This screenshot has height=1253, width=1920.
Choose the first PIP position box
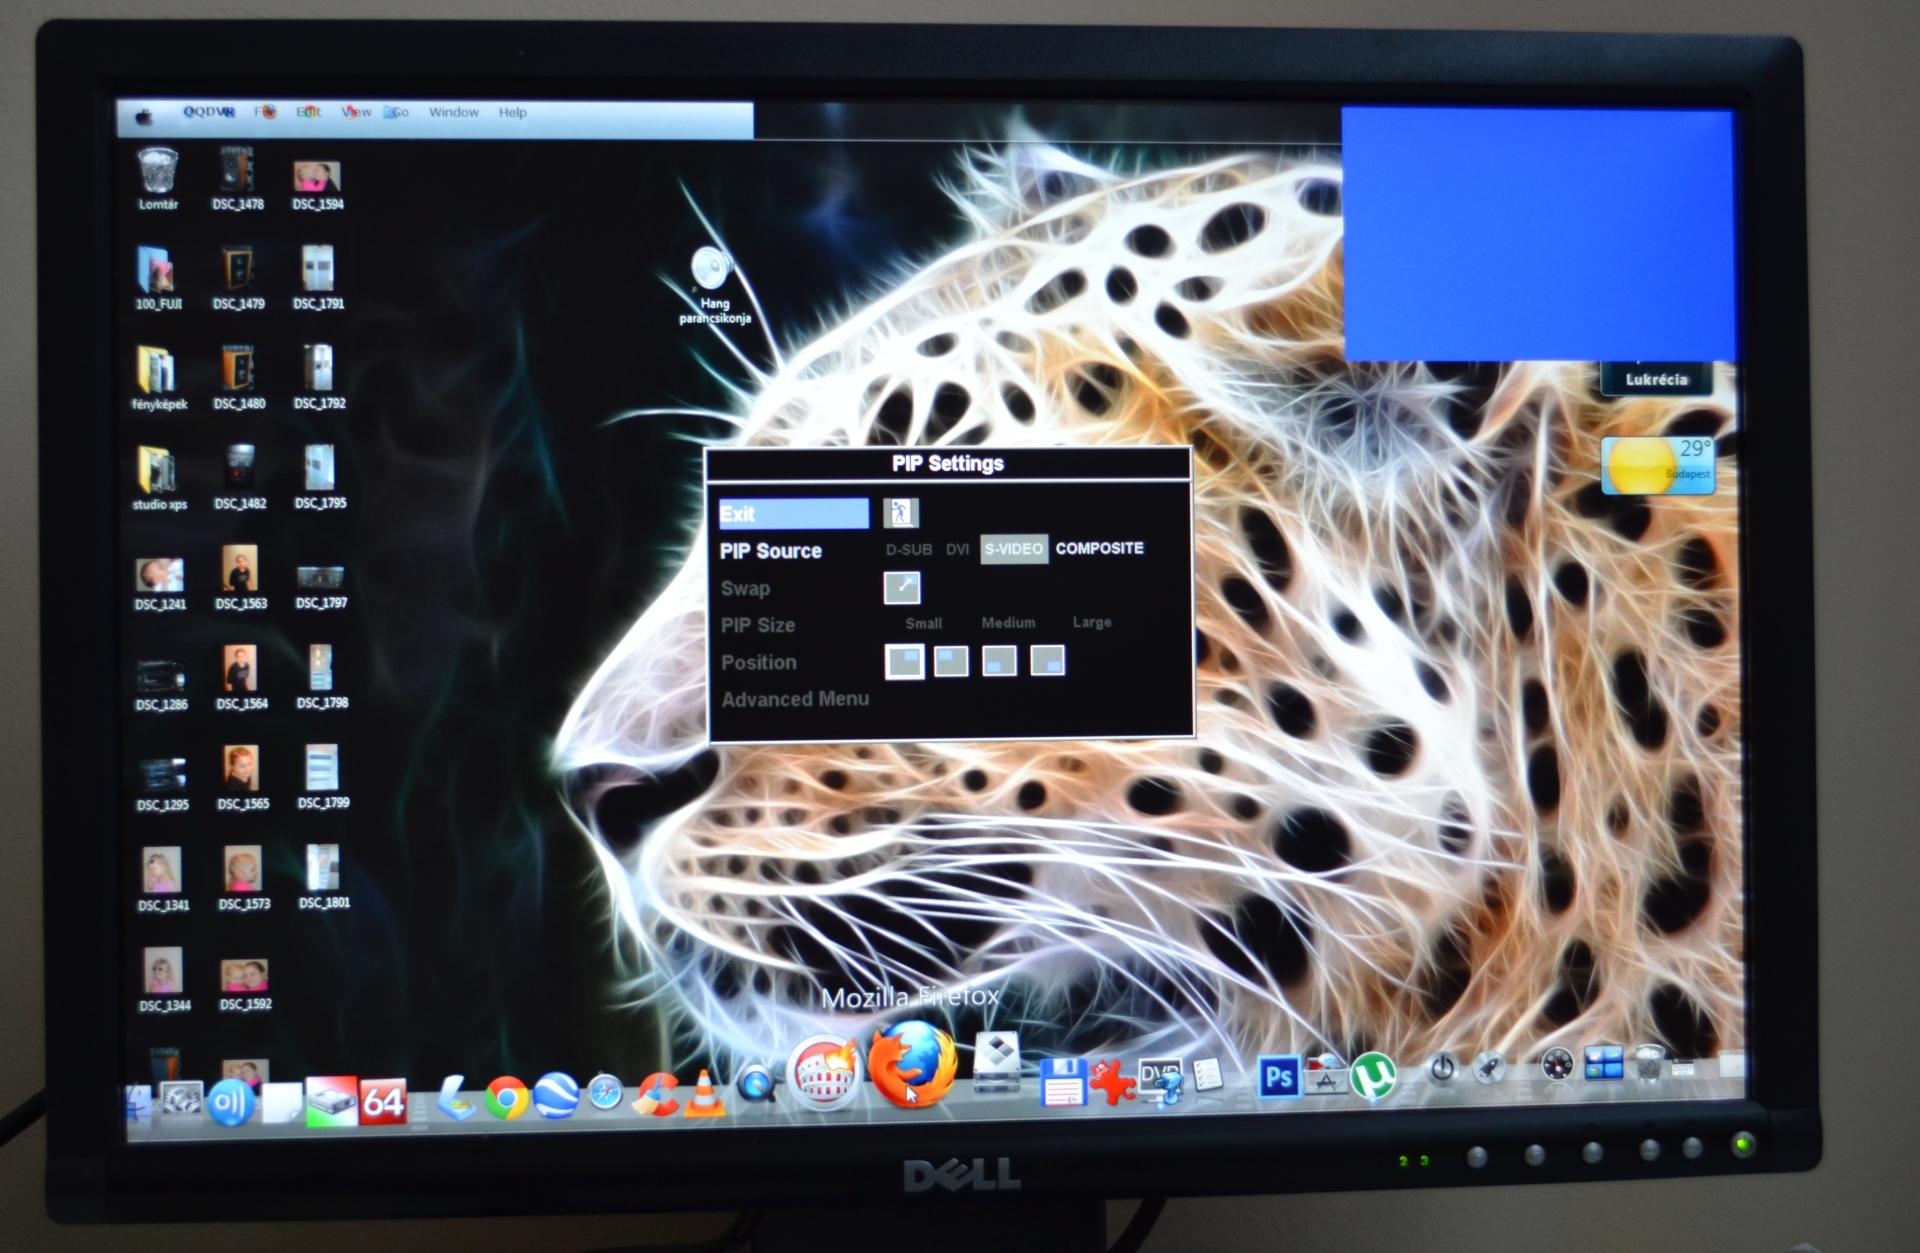(904, 661)
